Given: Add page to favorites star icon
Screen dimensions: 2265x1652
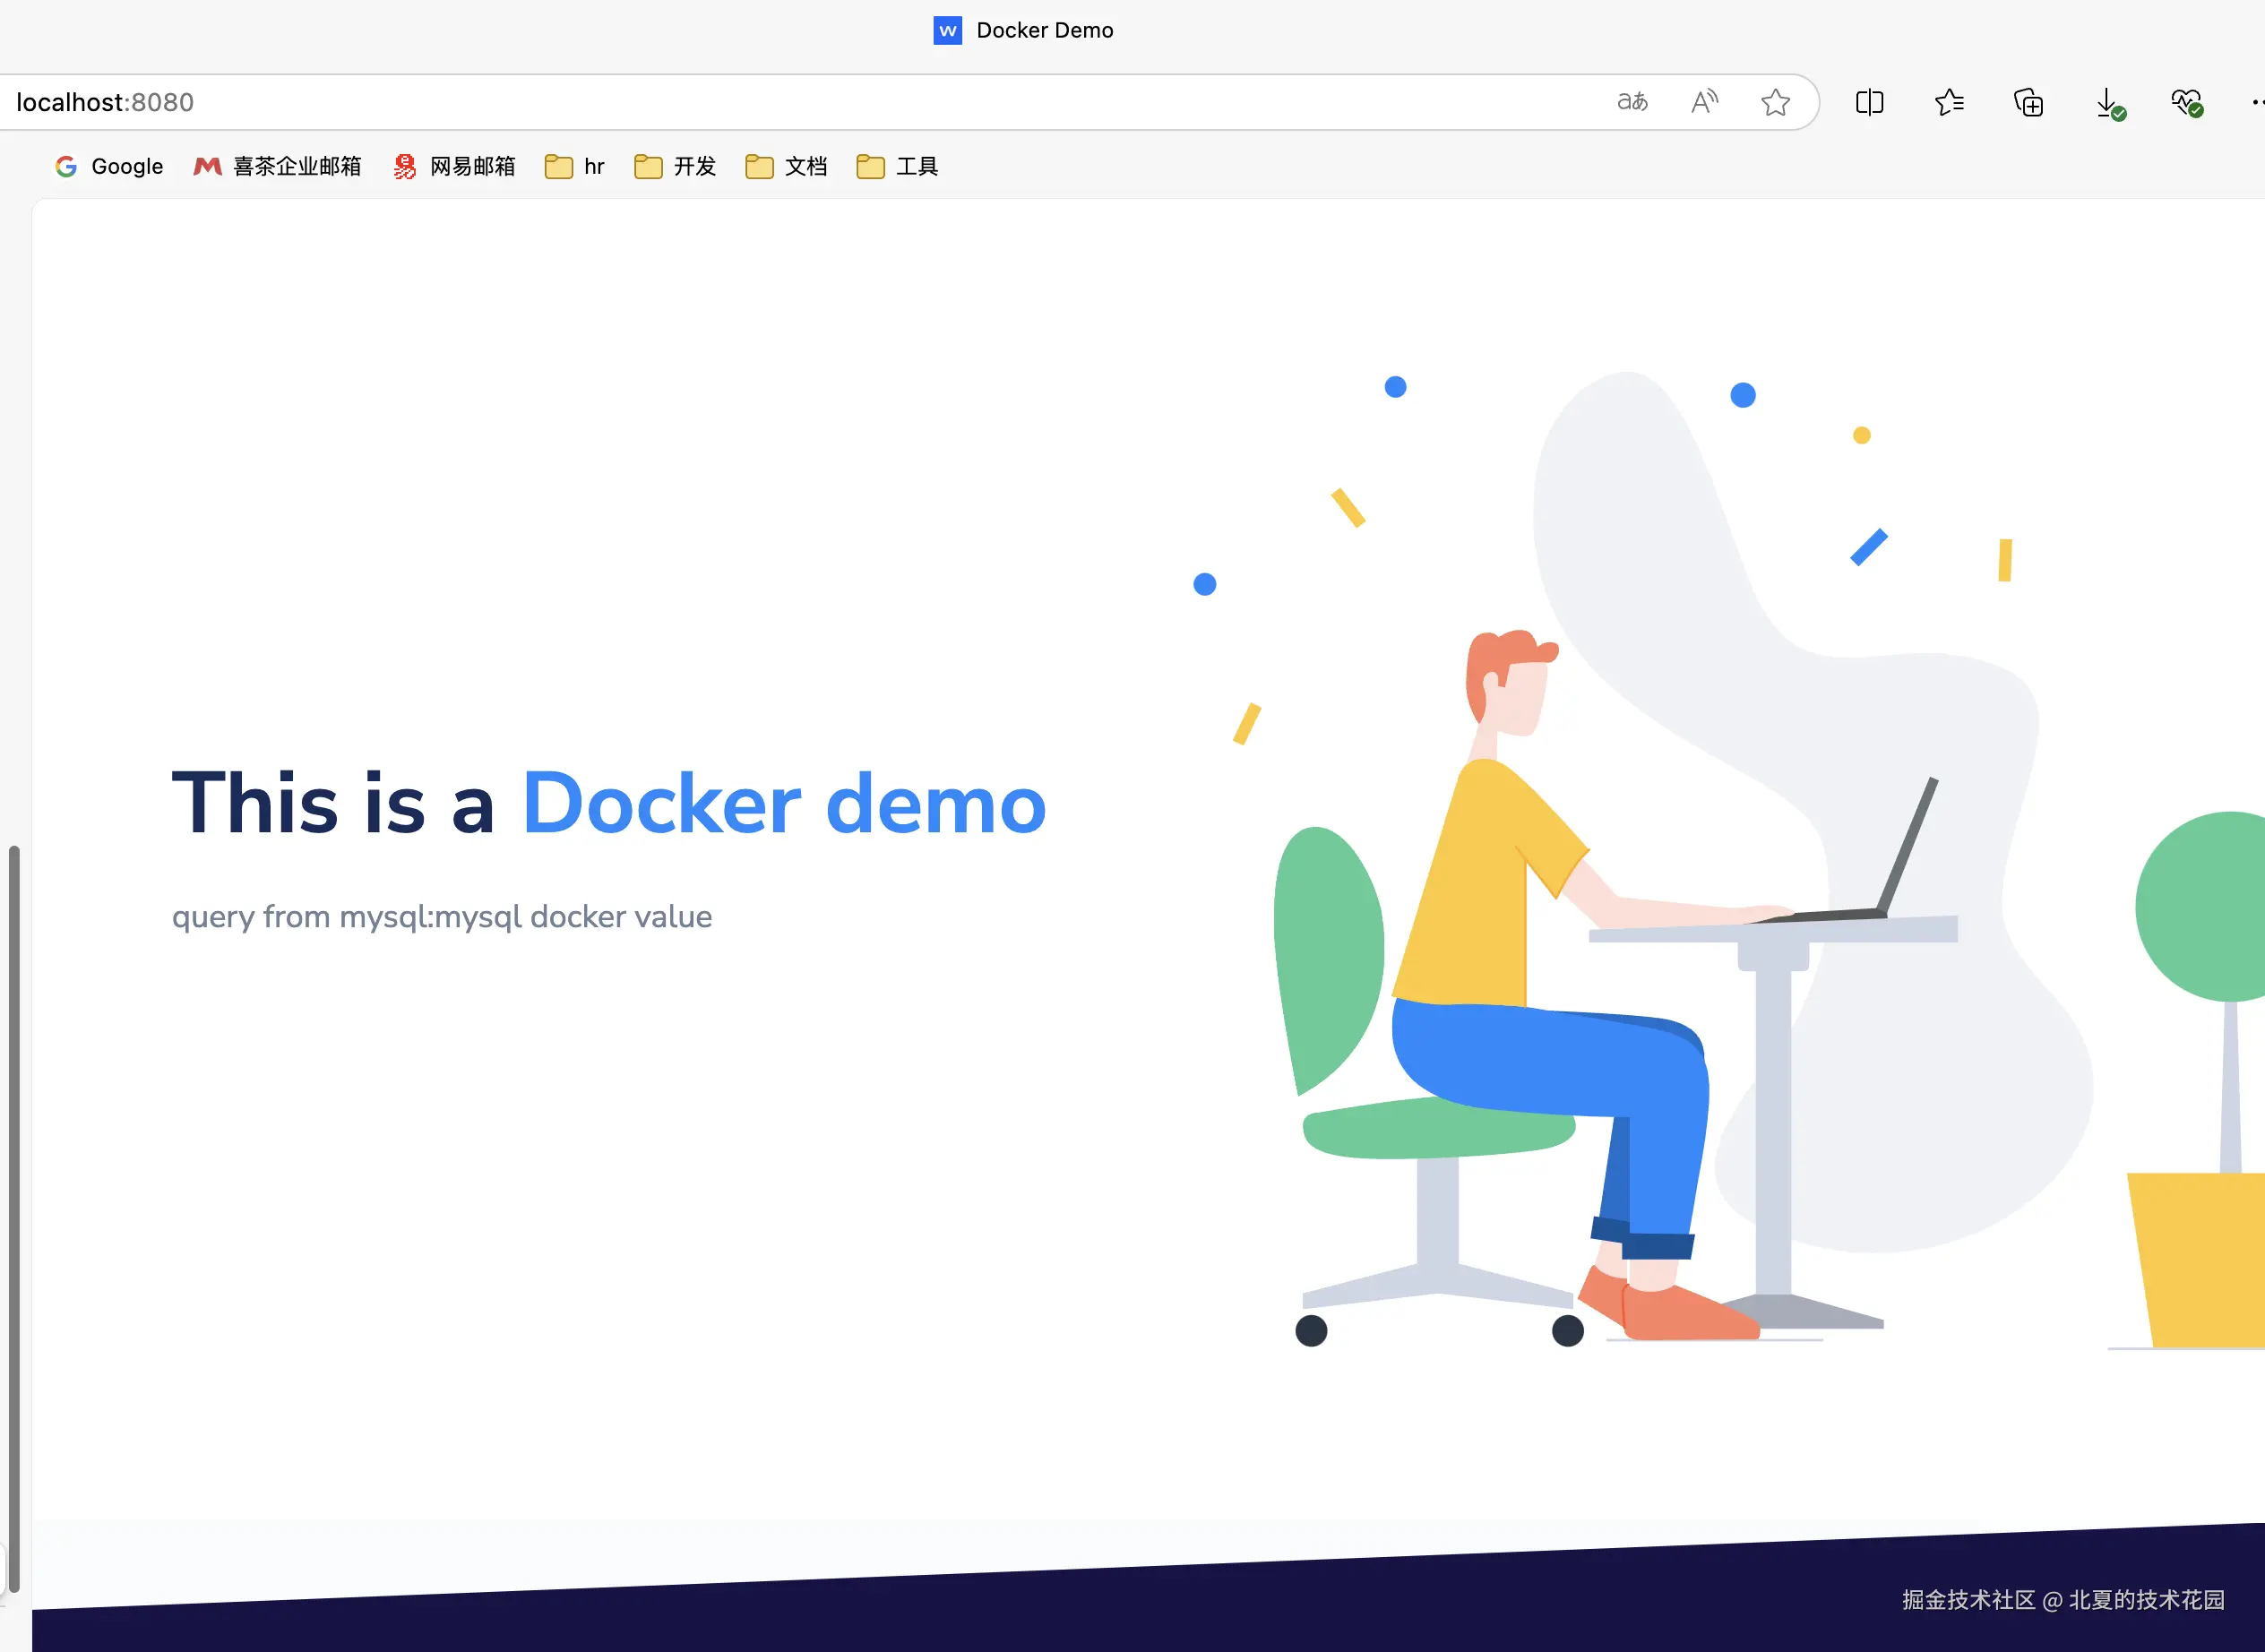Looking at the screenshot, I should coord(1775,102).
